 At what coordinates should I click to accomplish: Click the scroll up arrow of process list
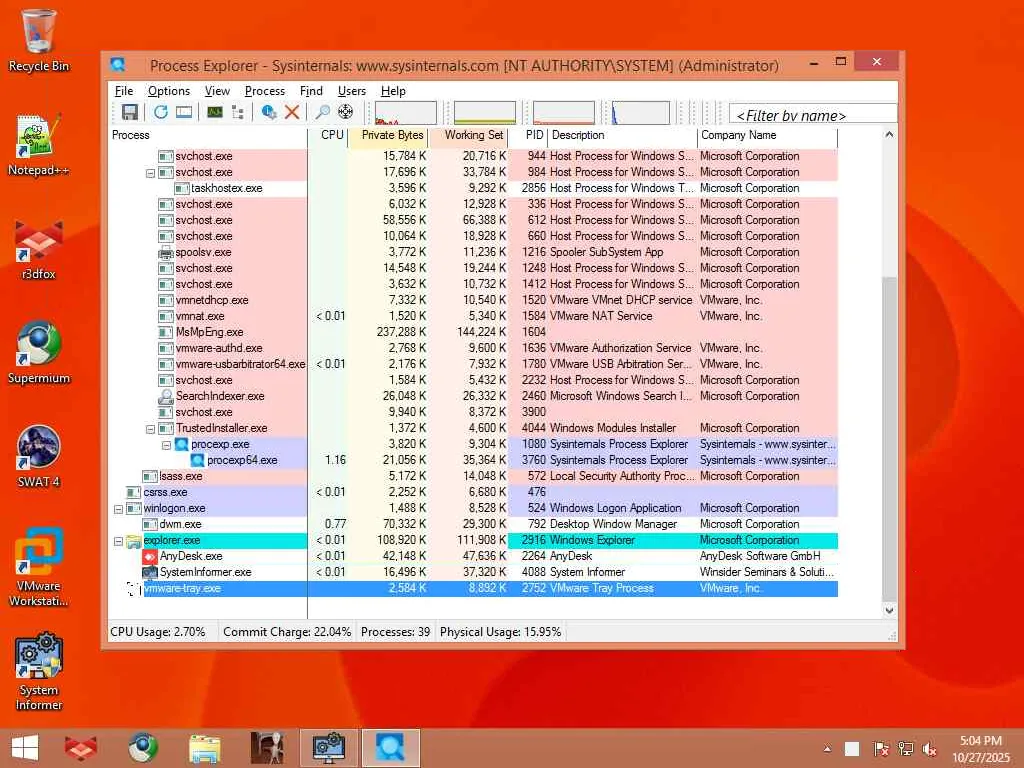tap(889, 135)
